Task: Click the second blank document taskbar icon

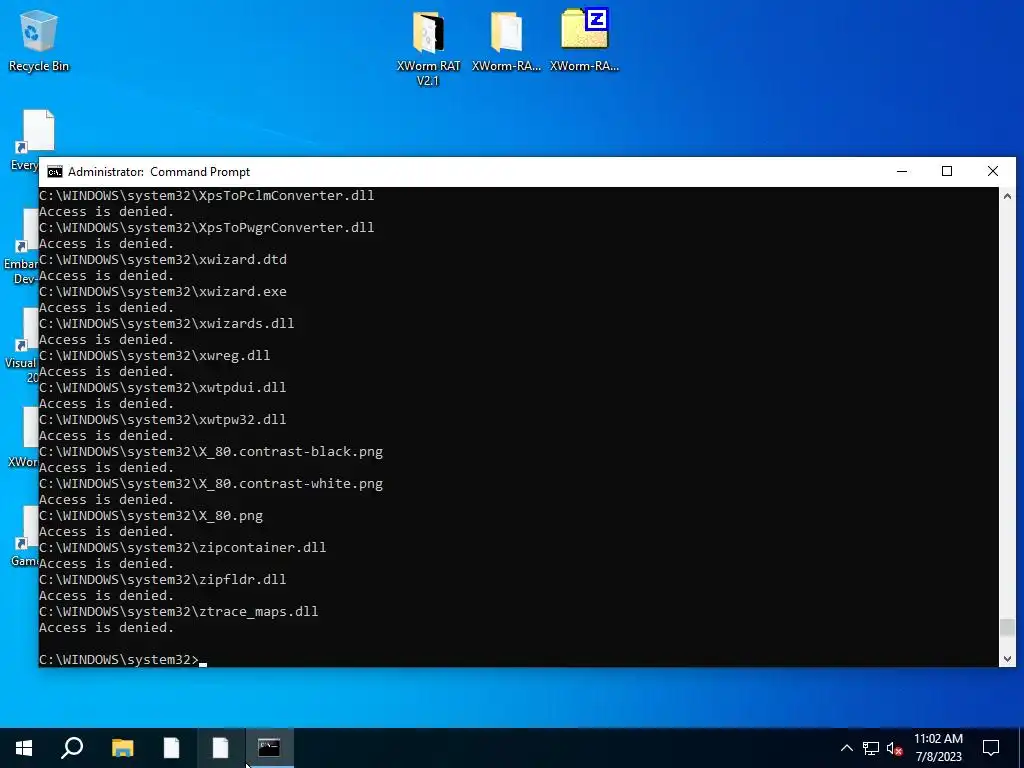Action: pos(220,748)
